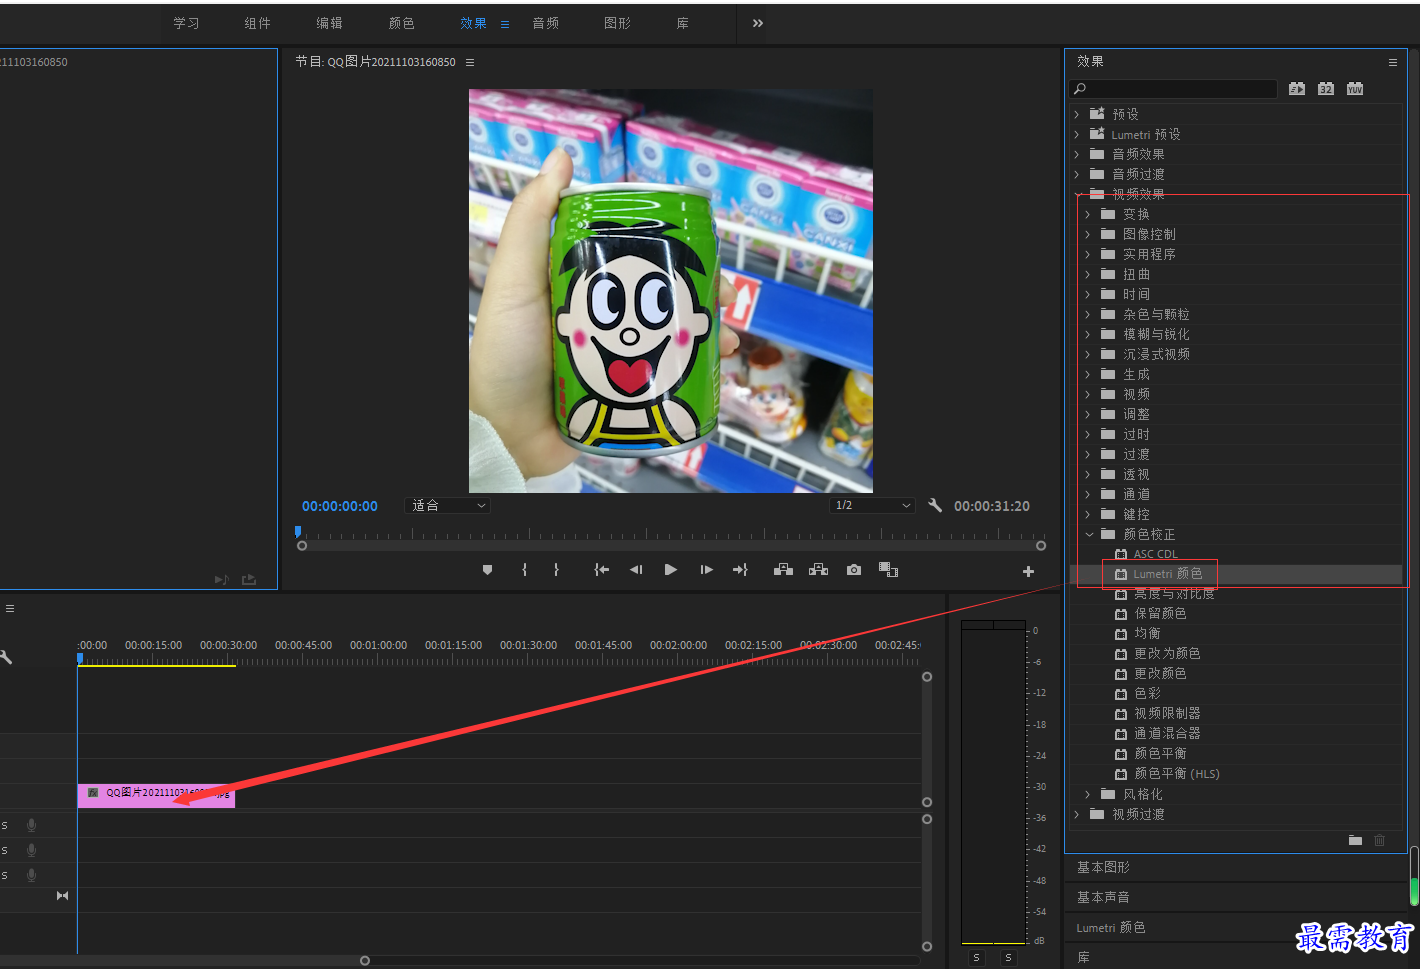Collapse the 颜色校正 folder

(x=1089, y=534)
